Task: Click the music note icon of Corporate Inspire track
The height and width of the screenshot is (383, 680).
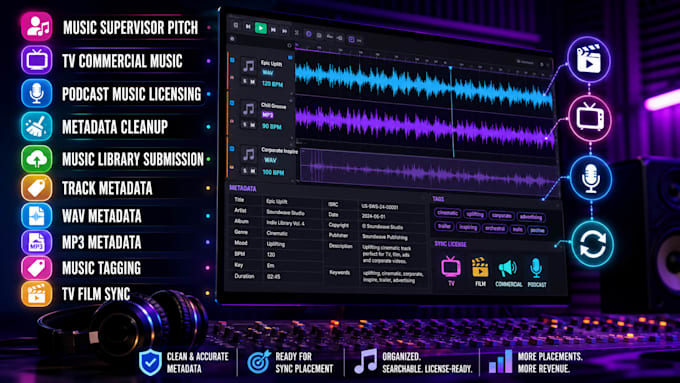Action: point(248,154)
